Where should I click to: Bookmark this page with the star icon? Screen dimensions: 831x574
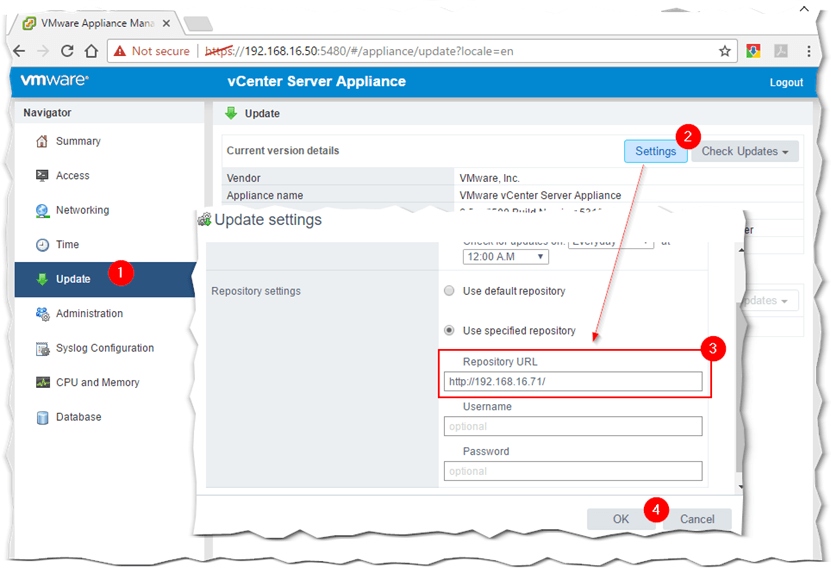(724, 51)
